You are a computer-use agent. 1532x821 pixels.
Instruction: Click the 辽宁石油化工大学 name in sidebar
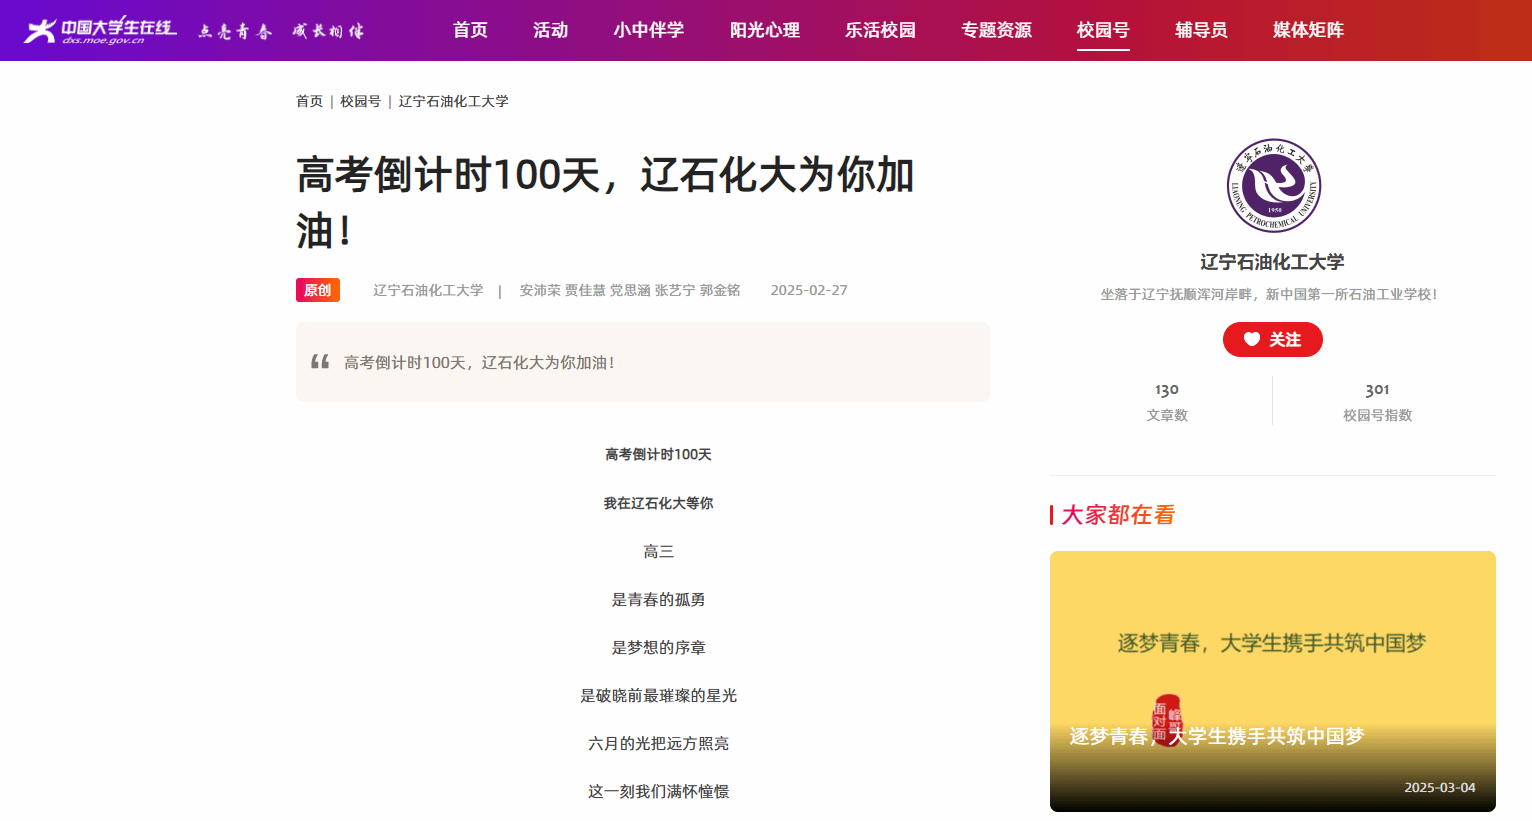(x=1272, y=262)
